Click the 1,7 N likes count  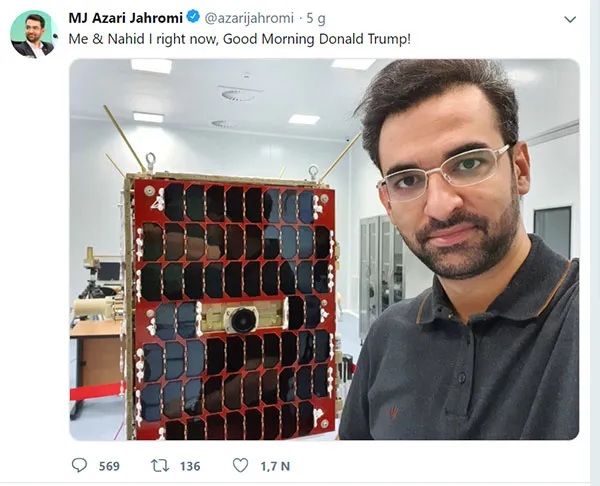(275, 466)
